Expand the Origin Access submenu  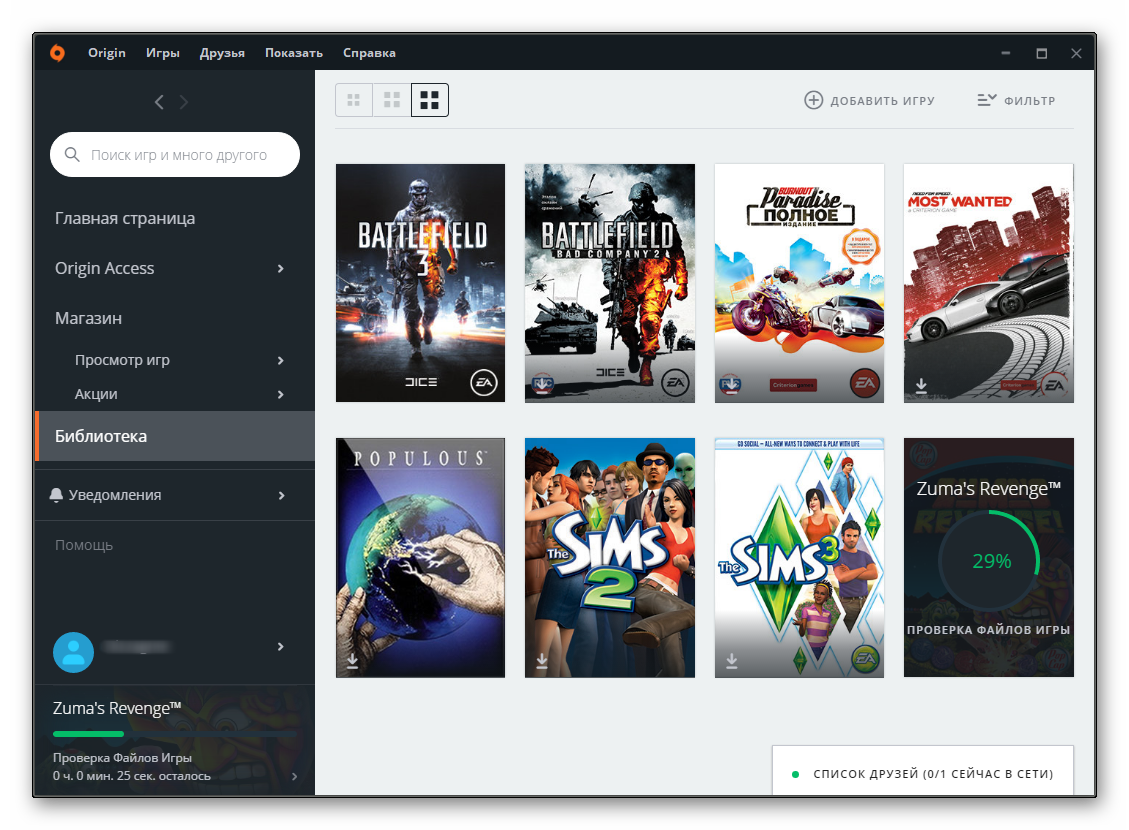[281, 268]
